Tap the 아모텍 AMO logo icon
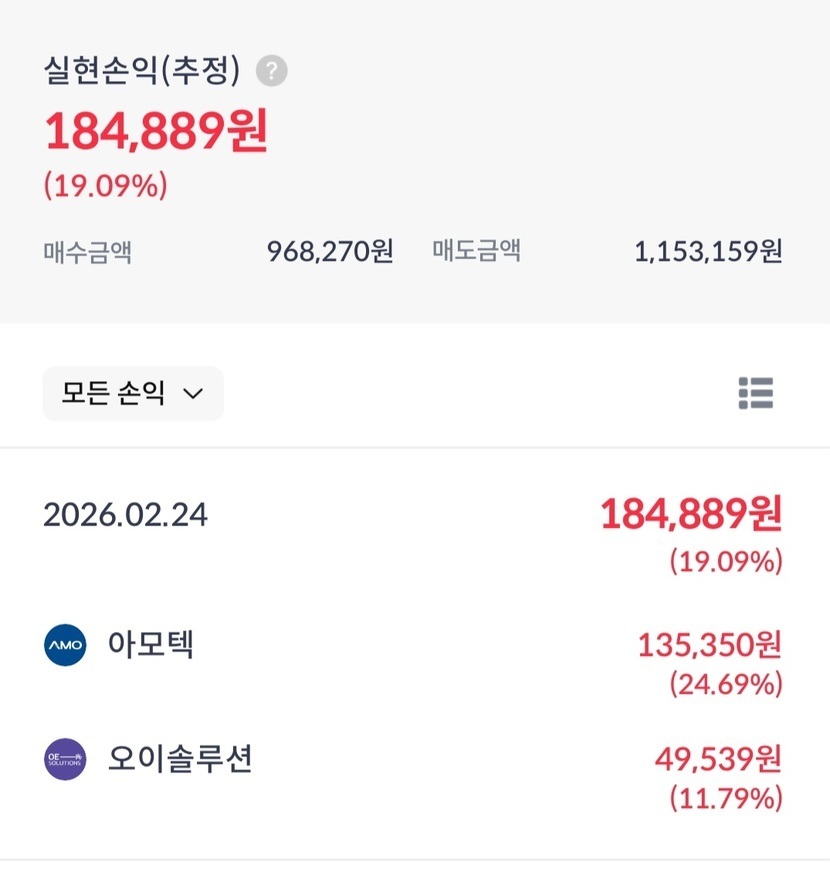The width and height of the screenshot is (830, 869). point(66,646)
